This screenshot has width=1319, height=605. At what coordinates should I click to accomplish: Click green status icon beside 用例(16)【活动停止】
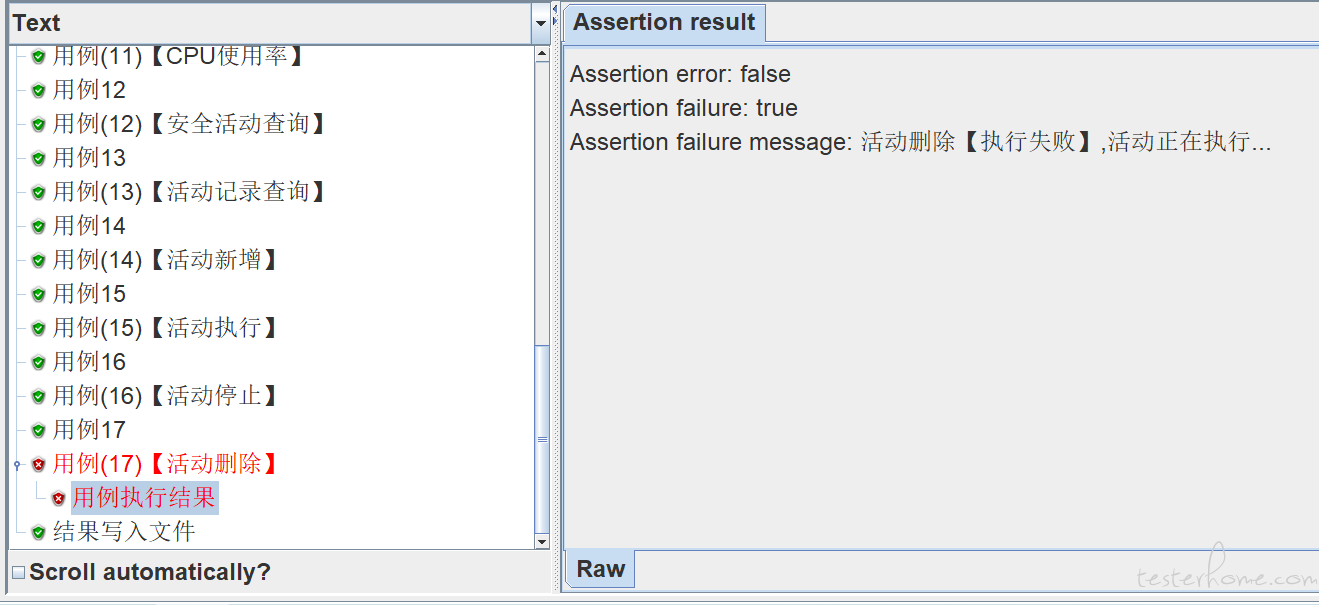point(38,397)
